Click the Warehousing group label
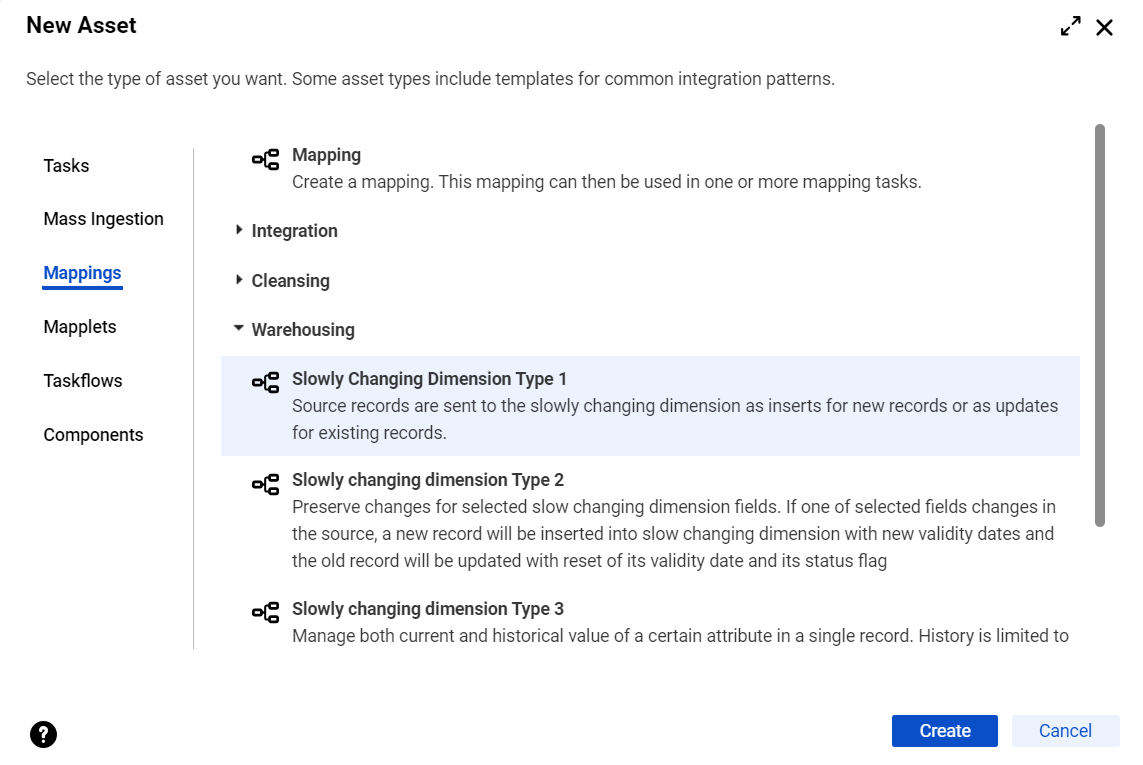 tap(303, 330)
